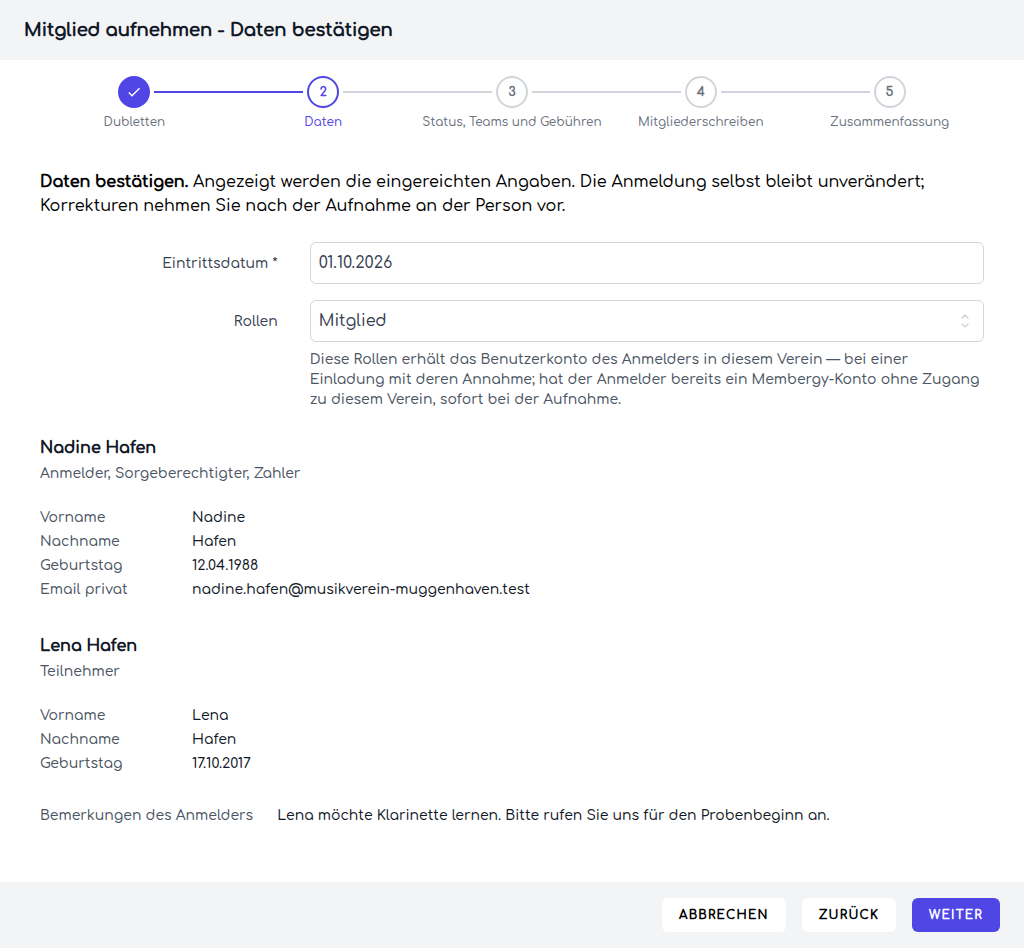The image size is (1024, 948).
Task: Click the Rollen field label
Action: point(255,321)
